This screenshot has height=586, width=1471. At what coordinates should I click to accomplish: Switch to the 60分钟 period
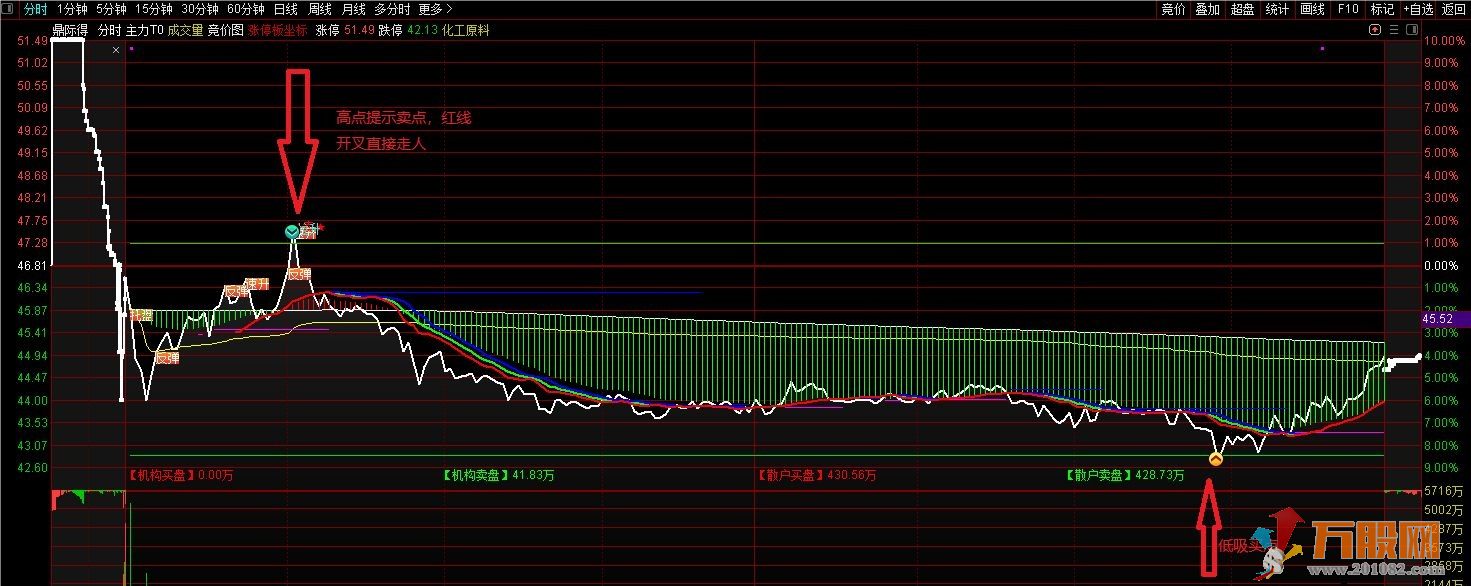coord(245,9)
